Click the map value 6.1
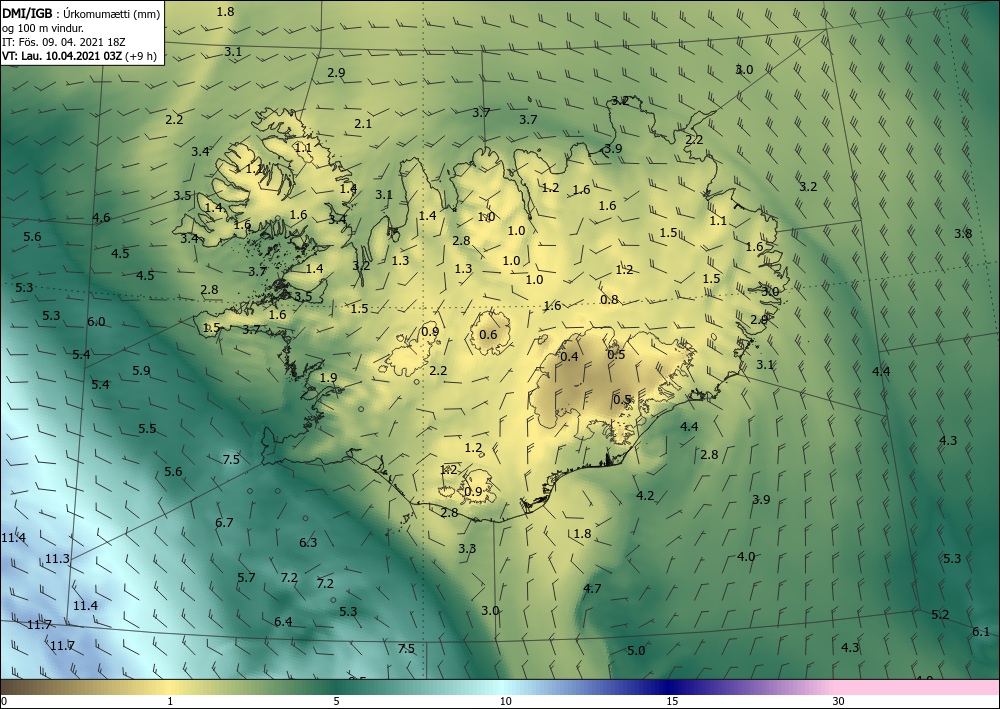 tap(981, 632)
